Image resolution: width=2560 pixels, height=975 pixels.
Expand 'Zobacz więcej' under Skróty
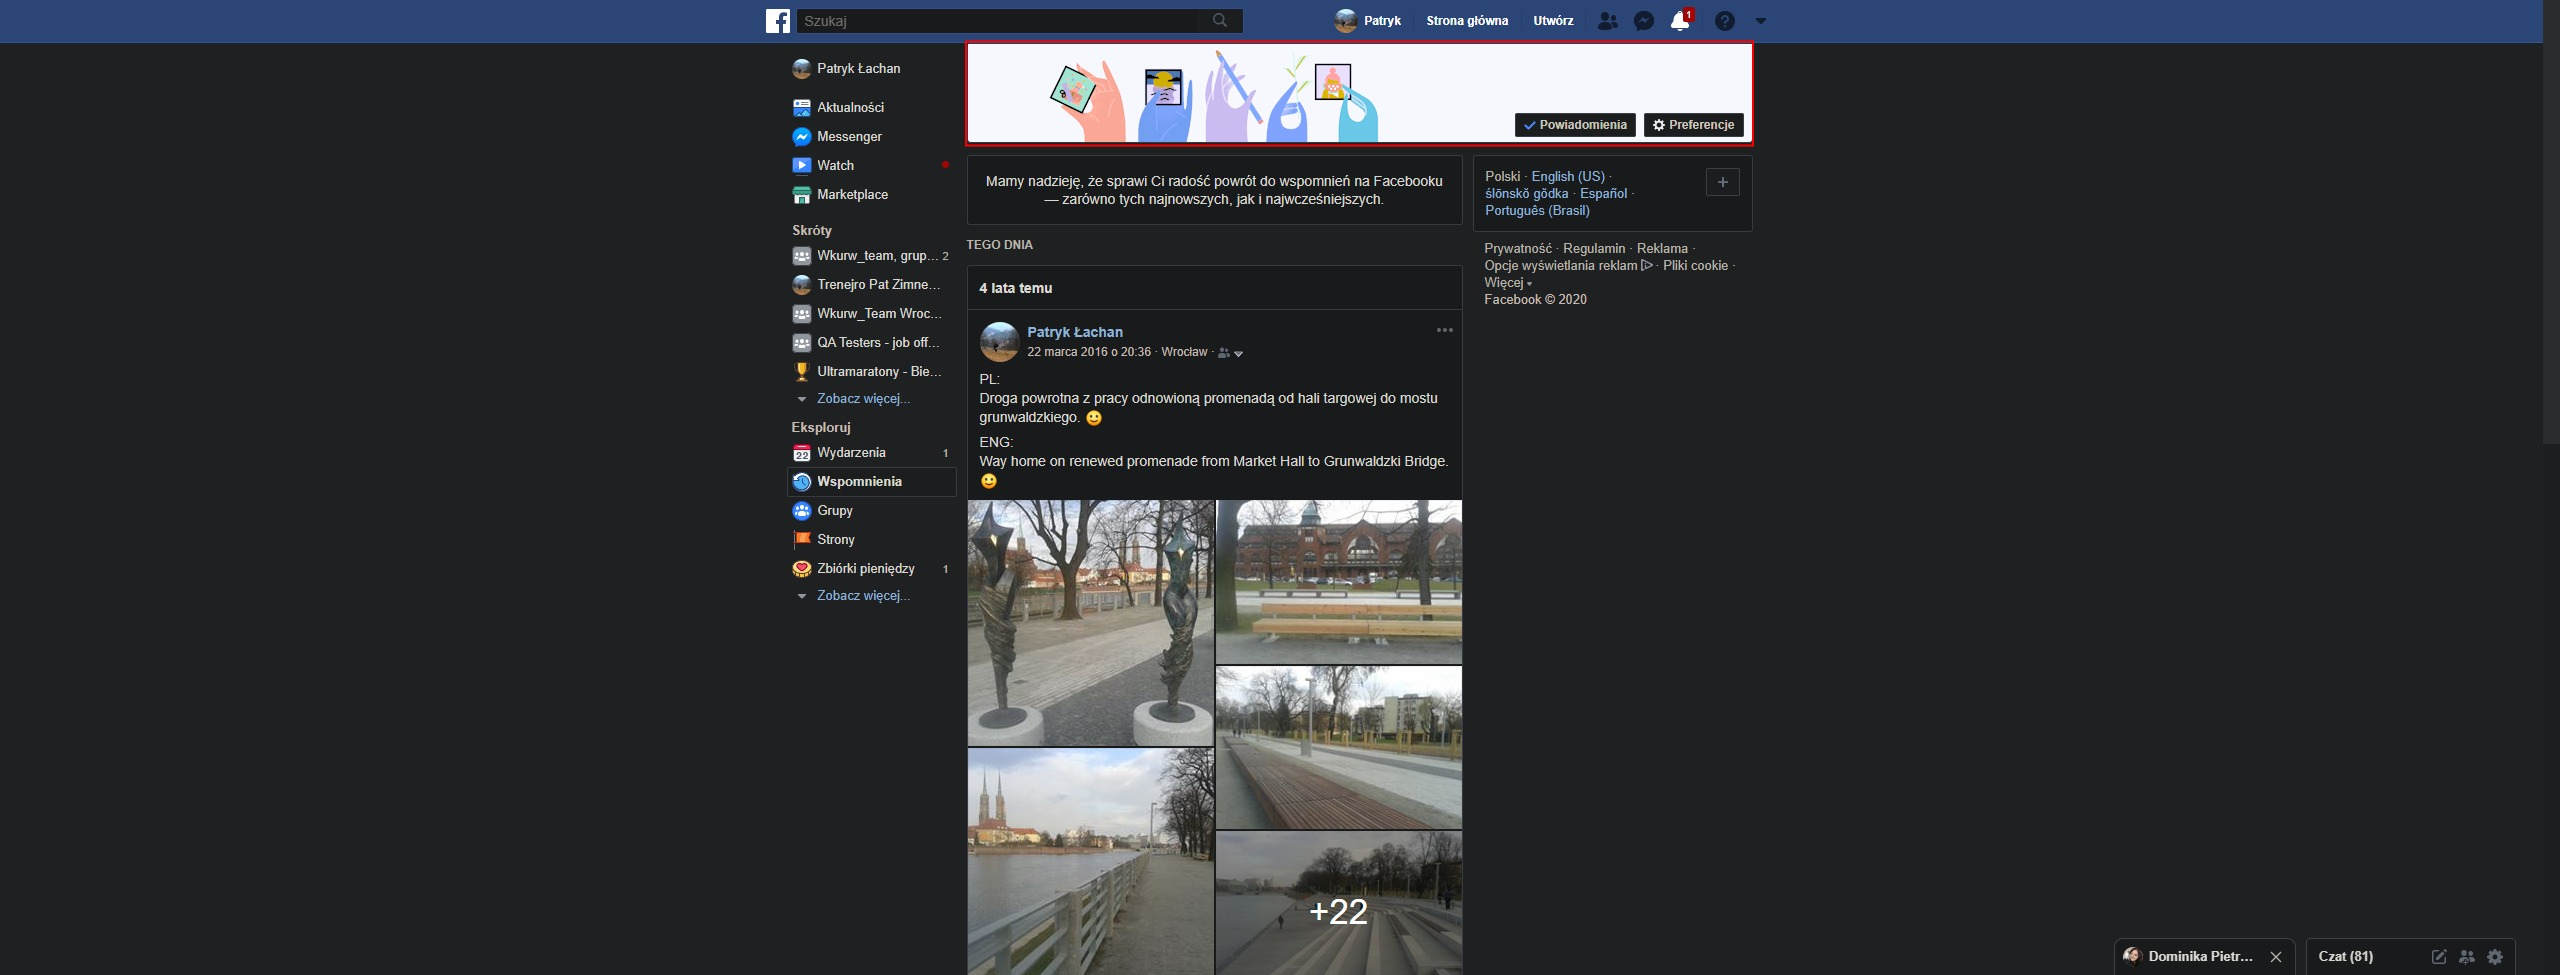pos(861,398)
